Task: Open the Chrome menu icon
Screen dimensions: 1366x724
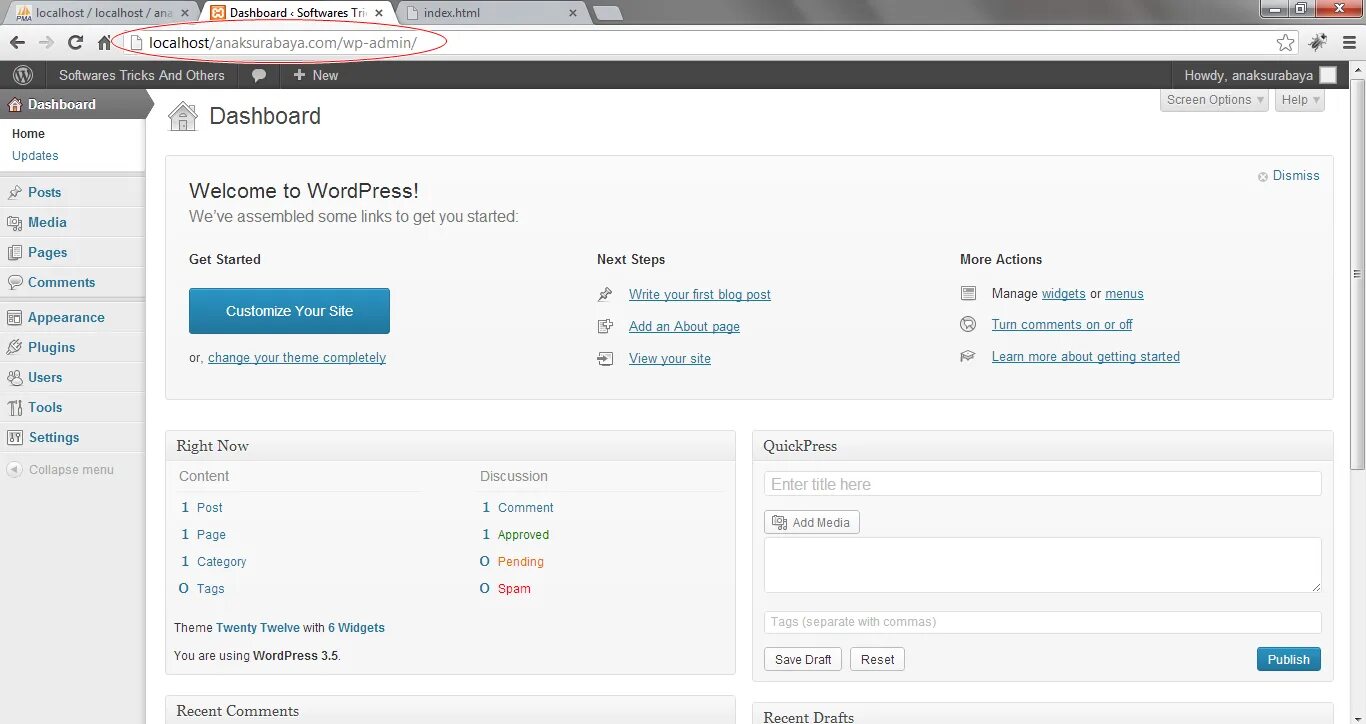Action: tap(1347, 42)
